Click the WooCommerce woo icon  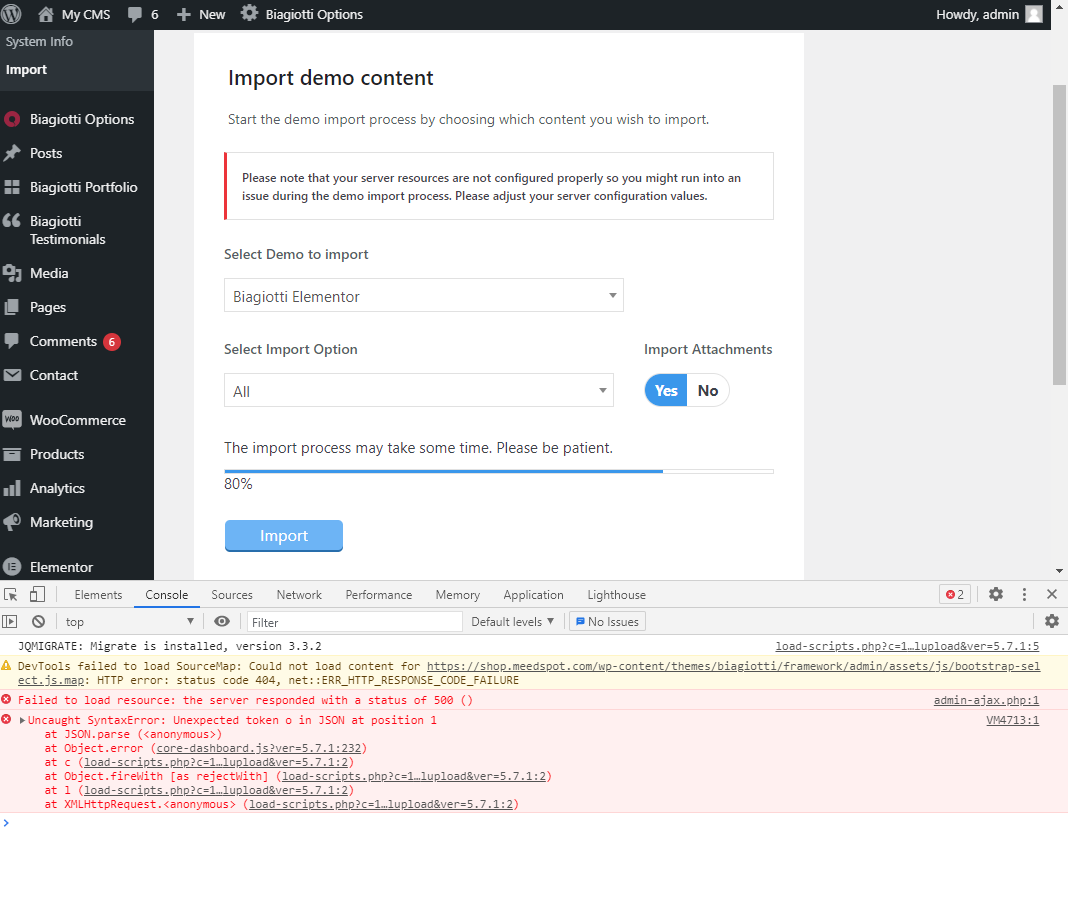12,419
